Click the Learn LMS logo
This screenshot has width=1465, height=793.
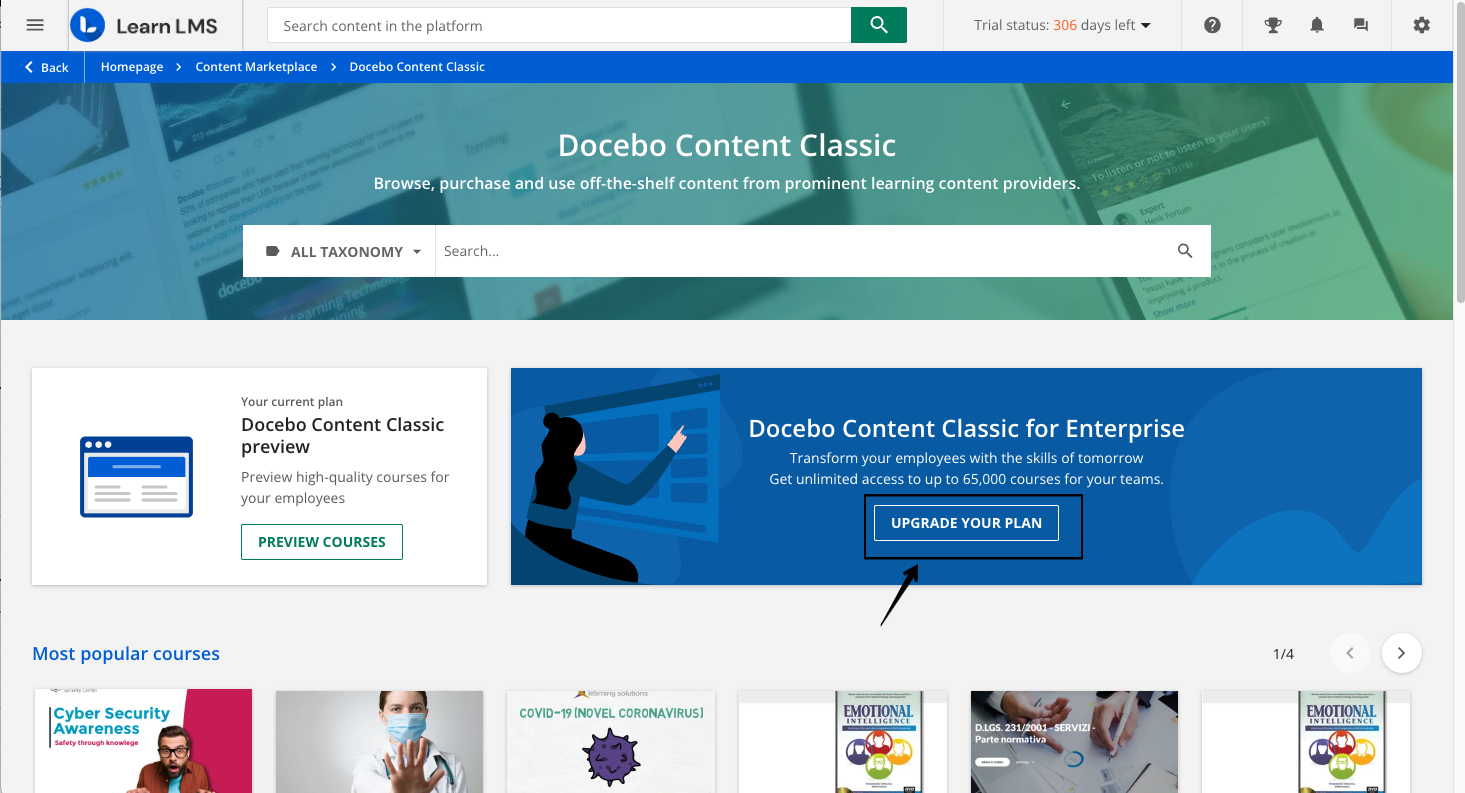point(145,24)
